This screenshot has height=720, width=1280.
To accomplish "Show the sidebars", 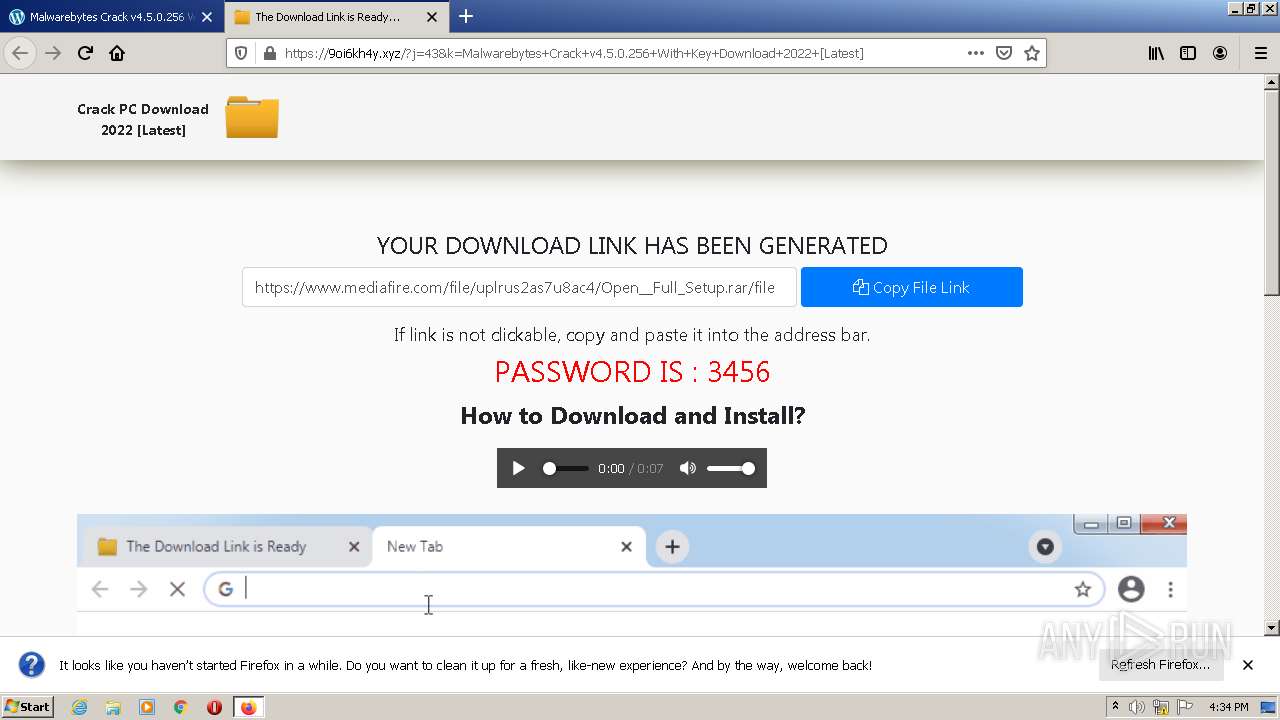I will (x=1188, y=53).
